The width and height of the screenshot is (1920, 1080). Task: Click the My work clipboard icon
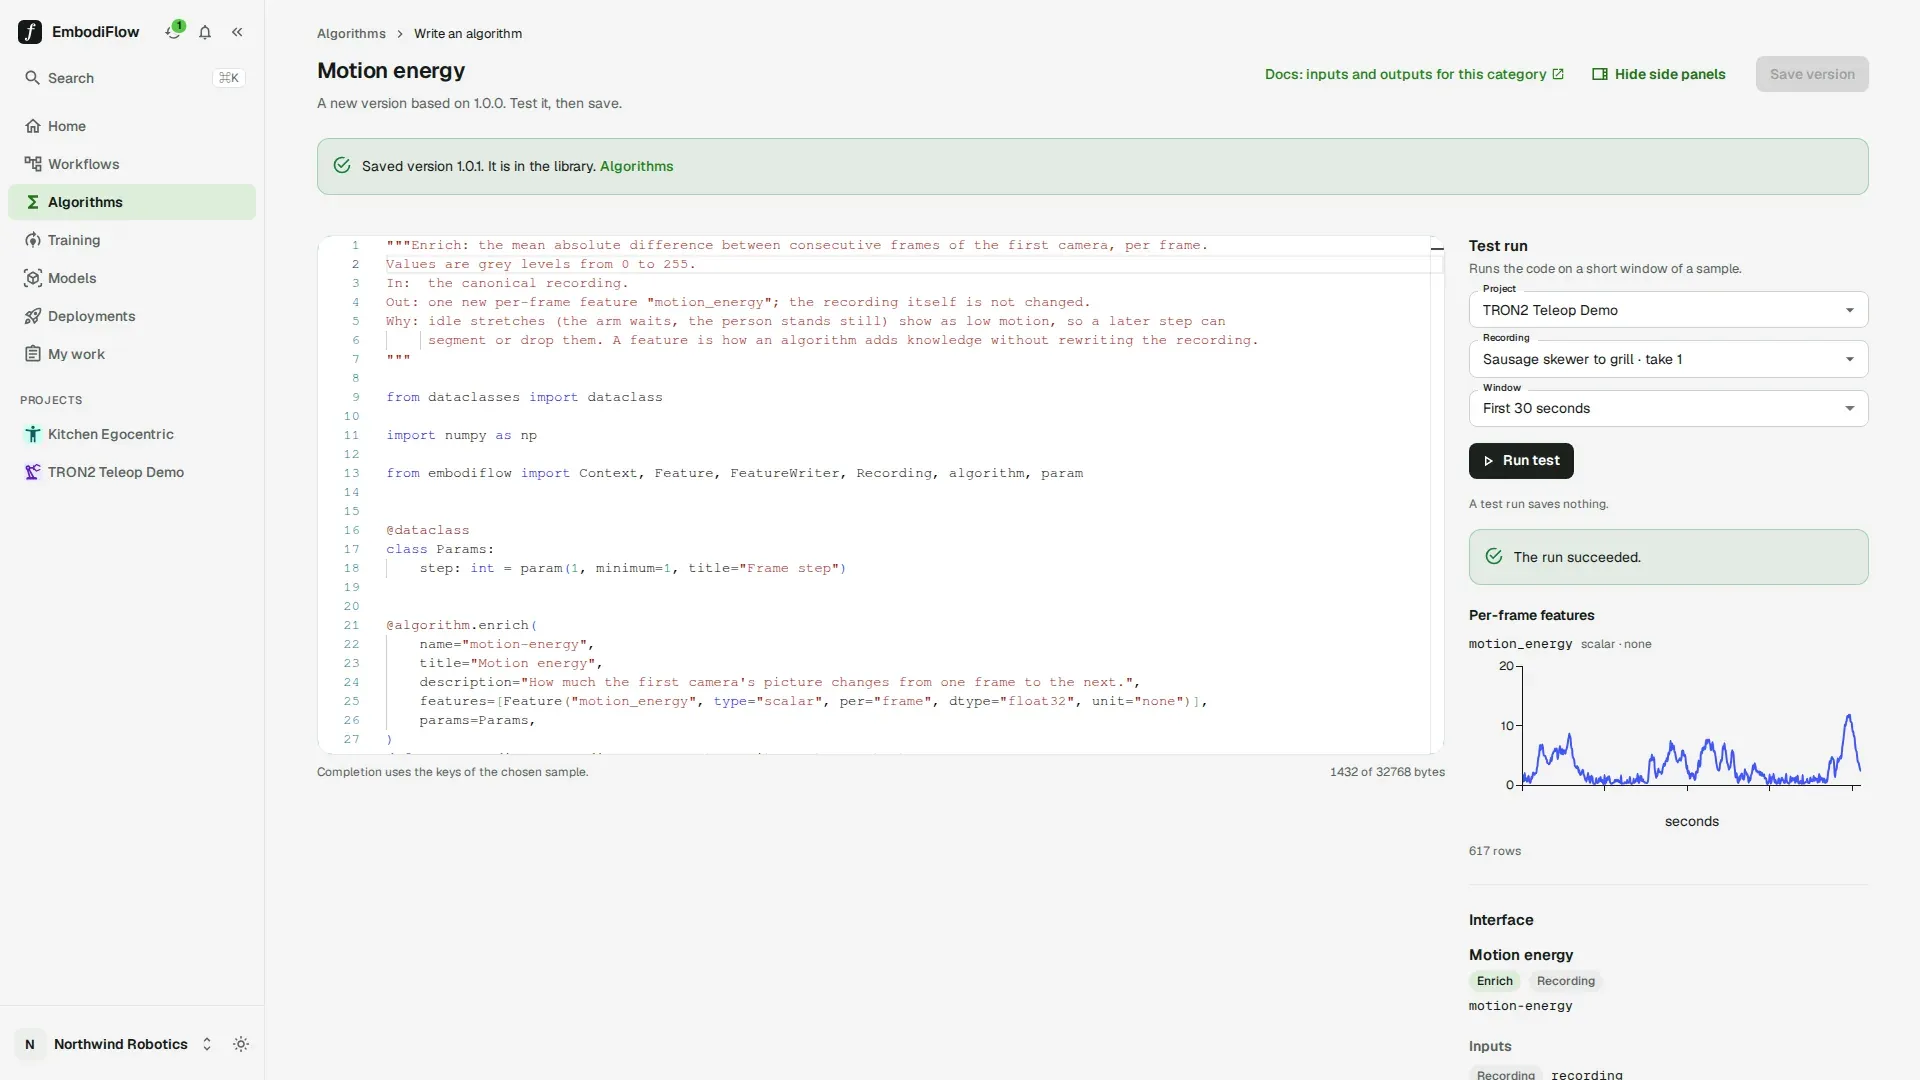[33, 354]
